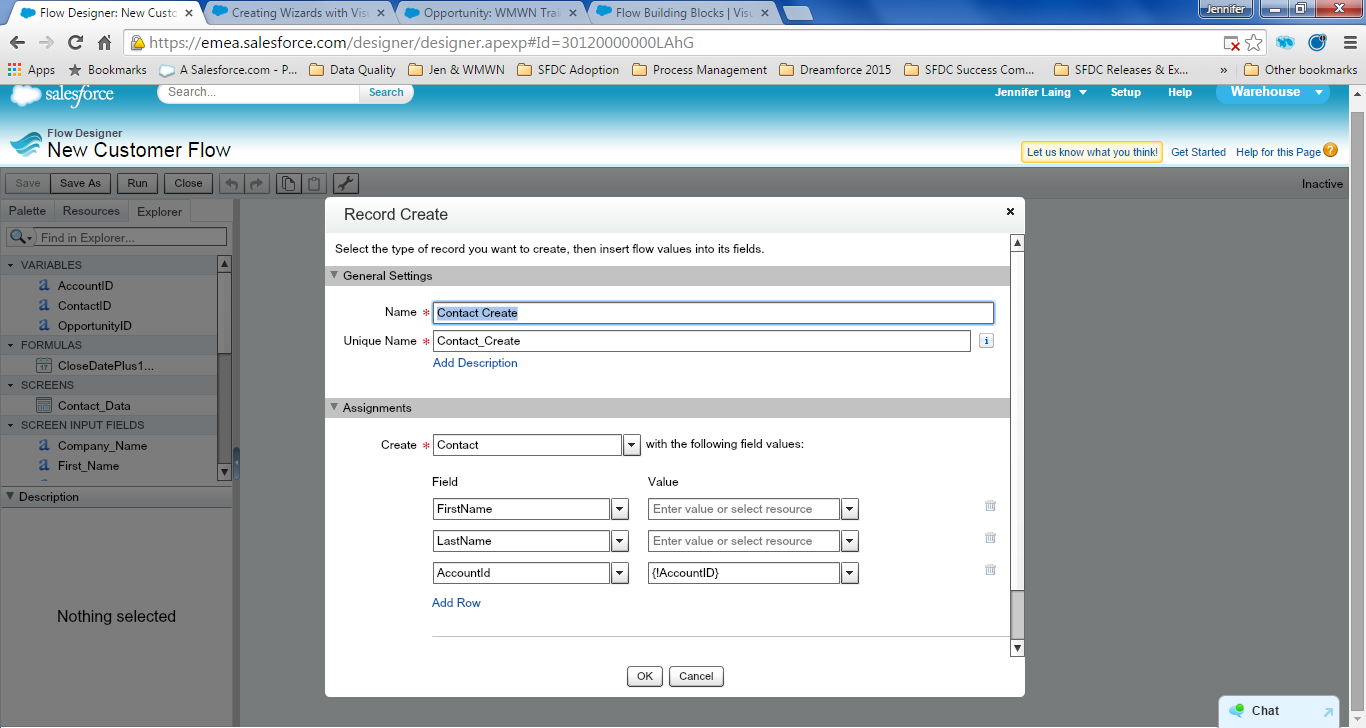This screenshot has height=728, width=1366.
Task: Open value dropdown for FirstName row
Action: click(x=850, y=509)
